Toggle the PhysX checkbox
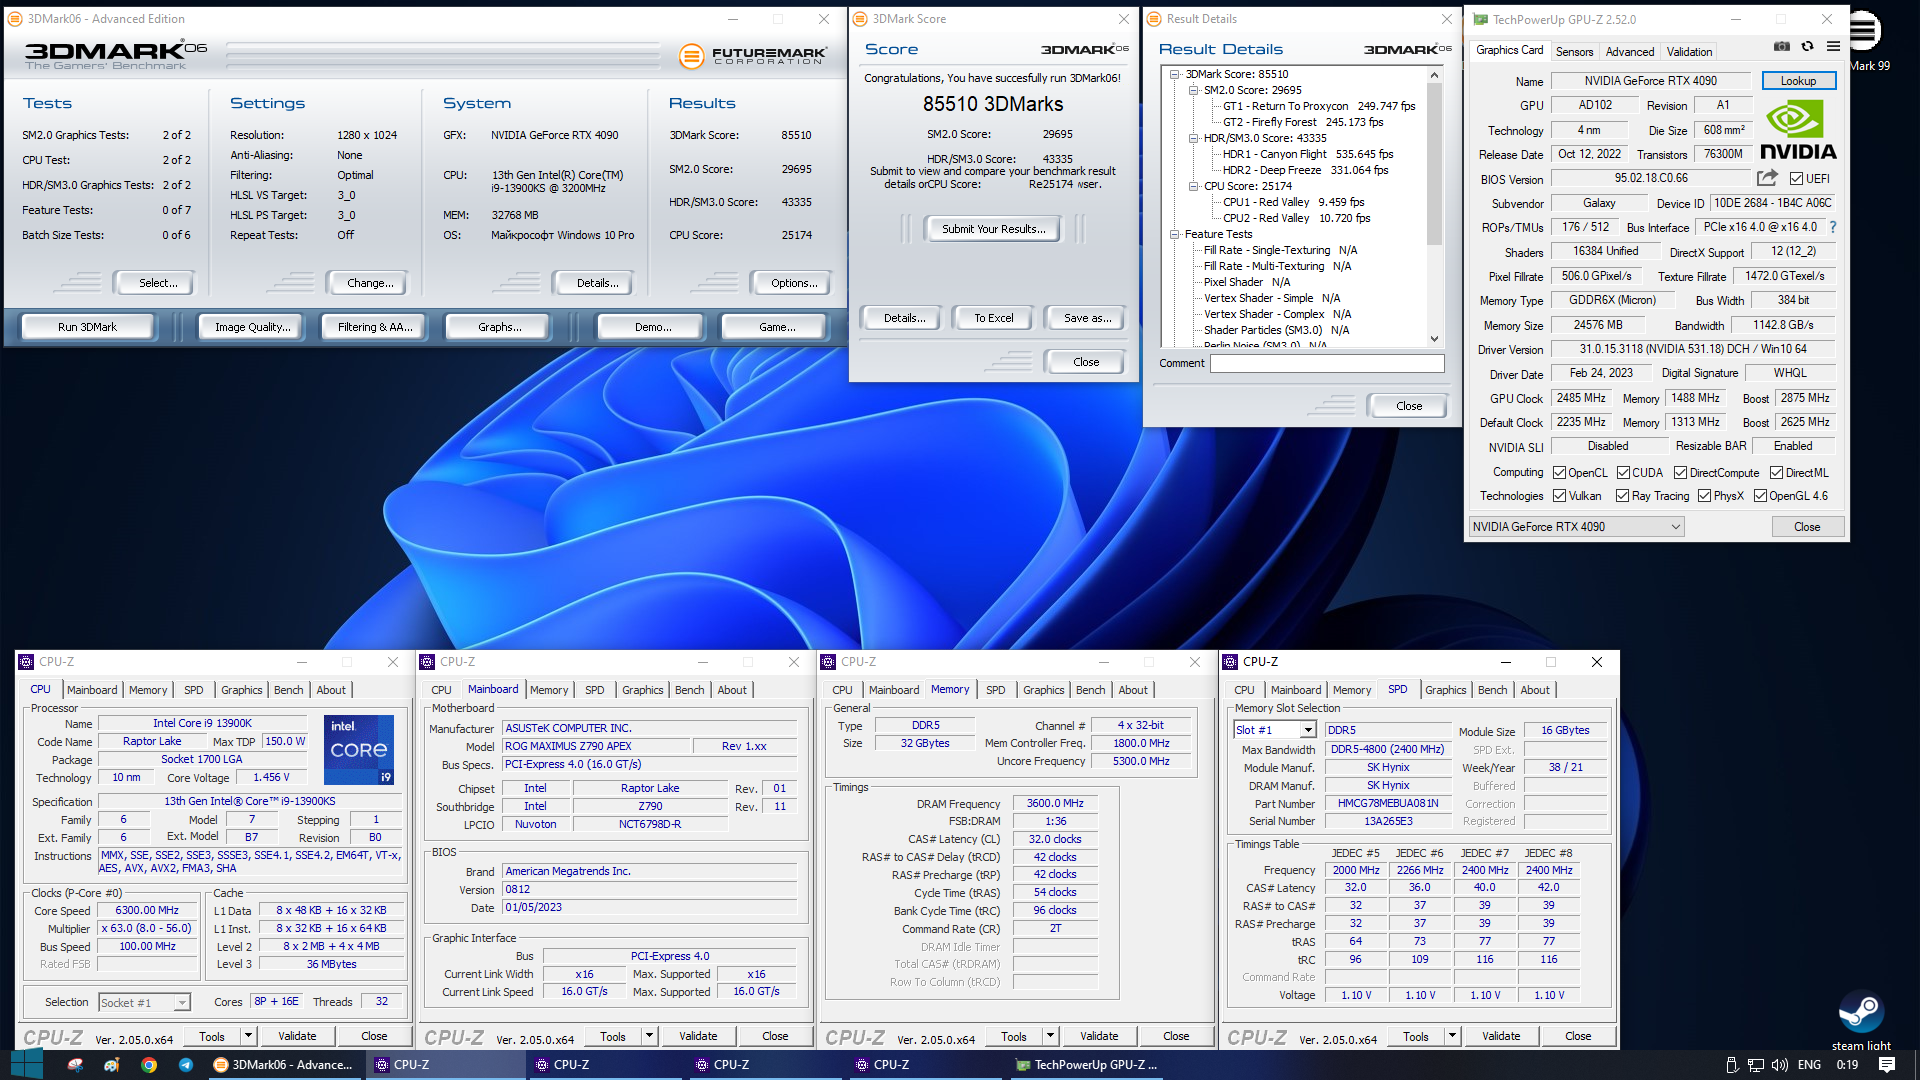The width and height of the screenshot is (1920, 1080). [x=1704, y=496]
